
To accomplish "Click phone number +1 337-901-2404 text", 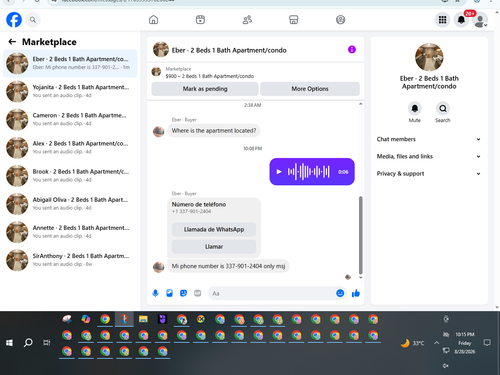I will pos(192,211).
